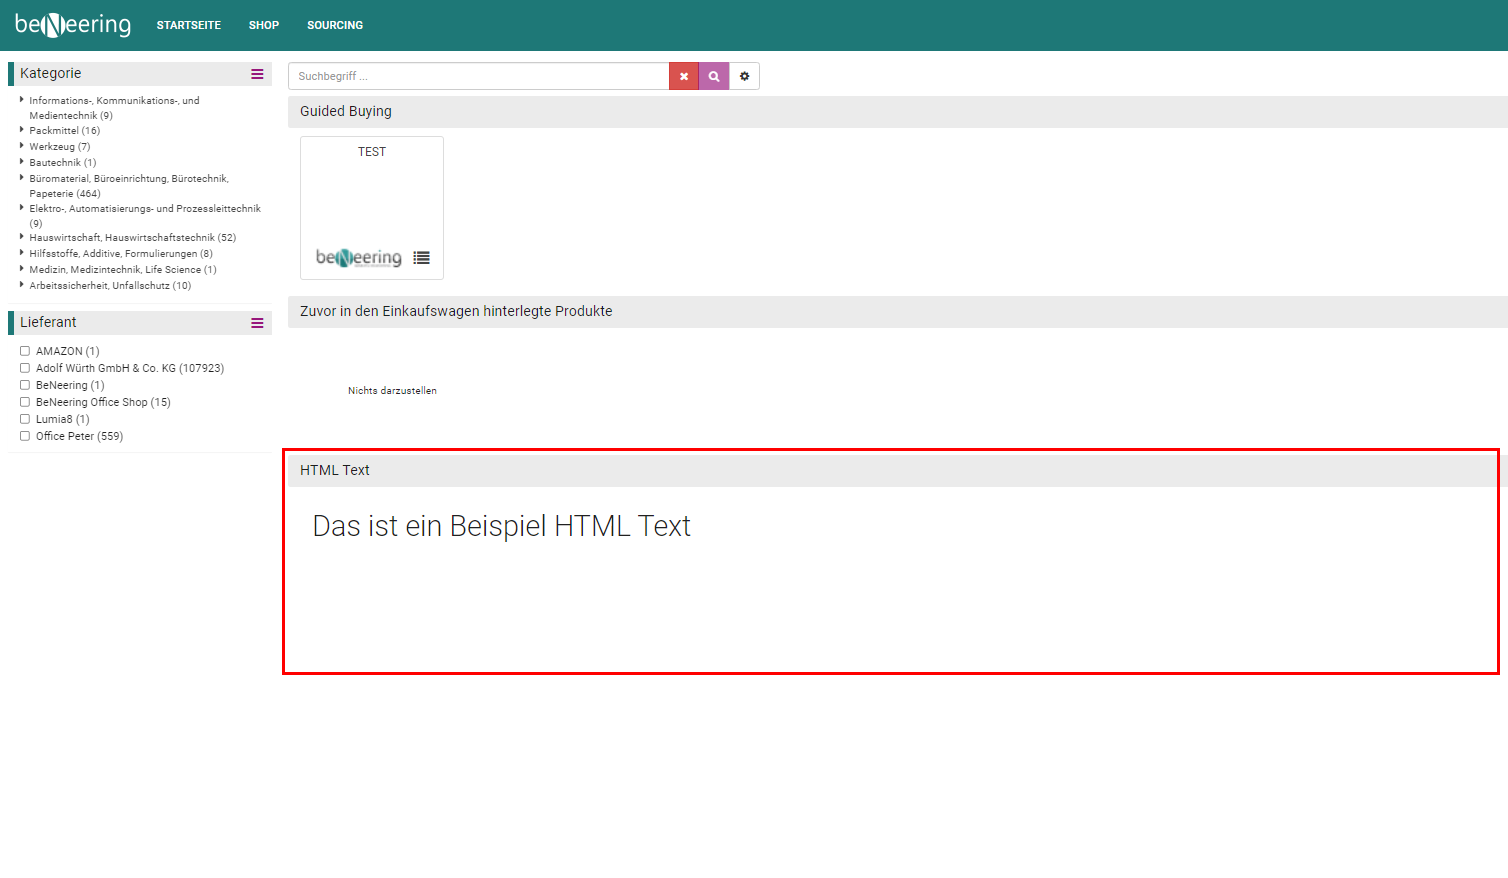
Task: Enable Adolf Würth GmbH supplier filter
Action: [25, 368]
